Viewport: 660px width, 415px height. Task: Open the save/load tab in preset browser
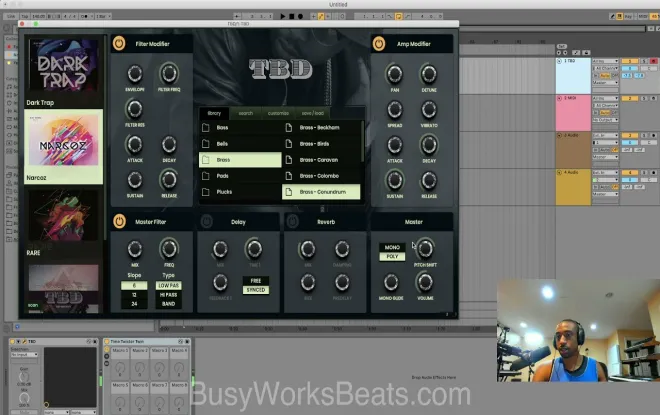pos(313,113)
